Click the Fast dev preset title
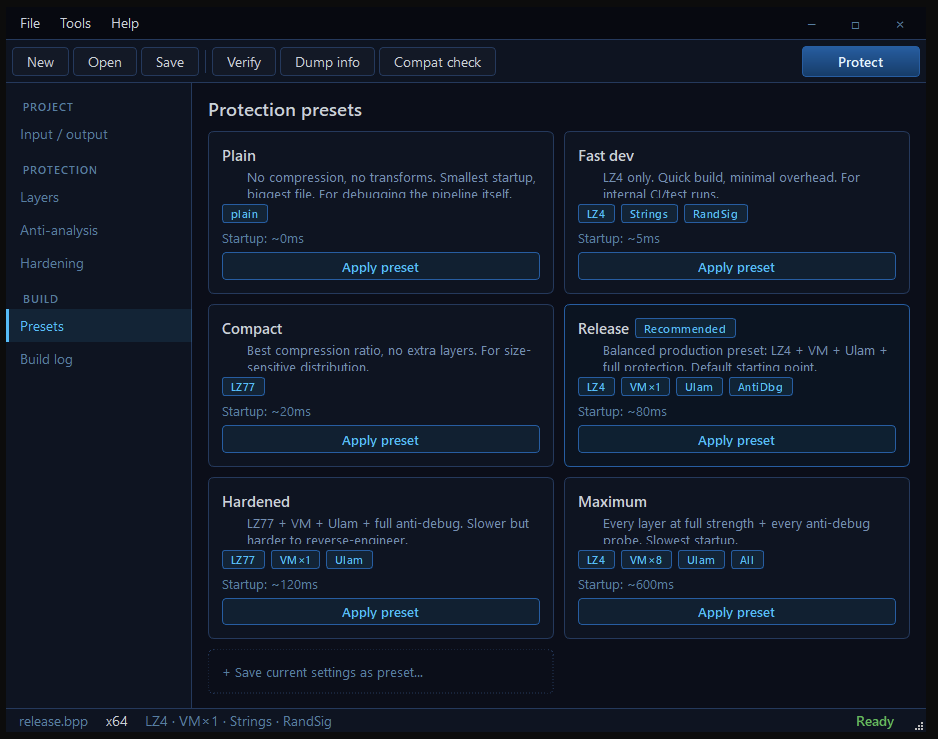 click(x=605, y=156)
